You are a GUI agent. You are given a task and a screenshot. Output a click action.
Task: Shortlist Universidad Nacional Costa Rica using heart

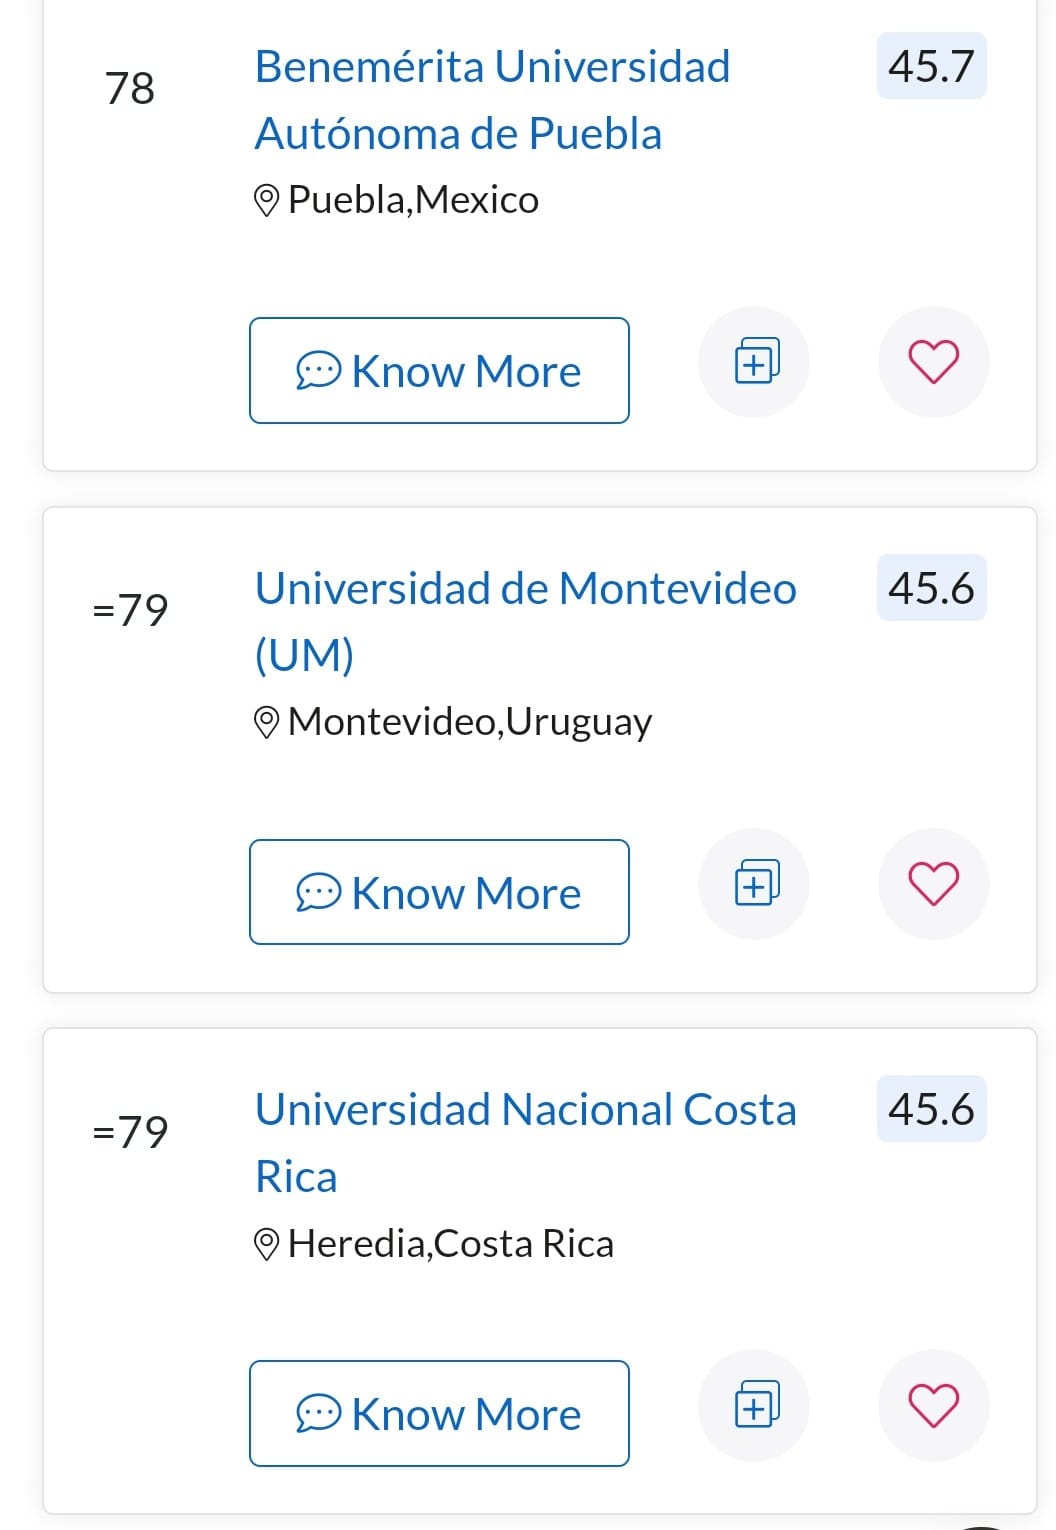tap(933, 1405)
